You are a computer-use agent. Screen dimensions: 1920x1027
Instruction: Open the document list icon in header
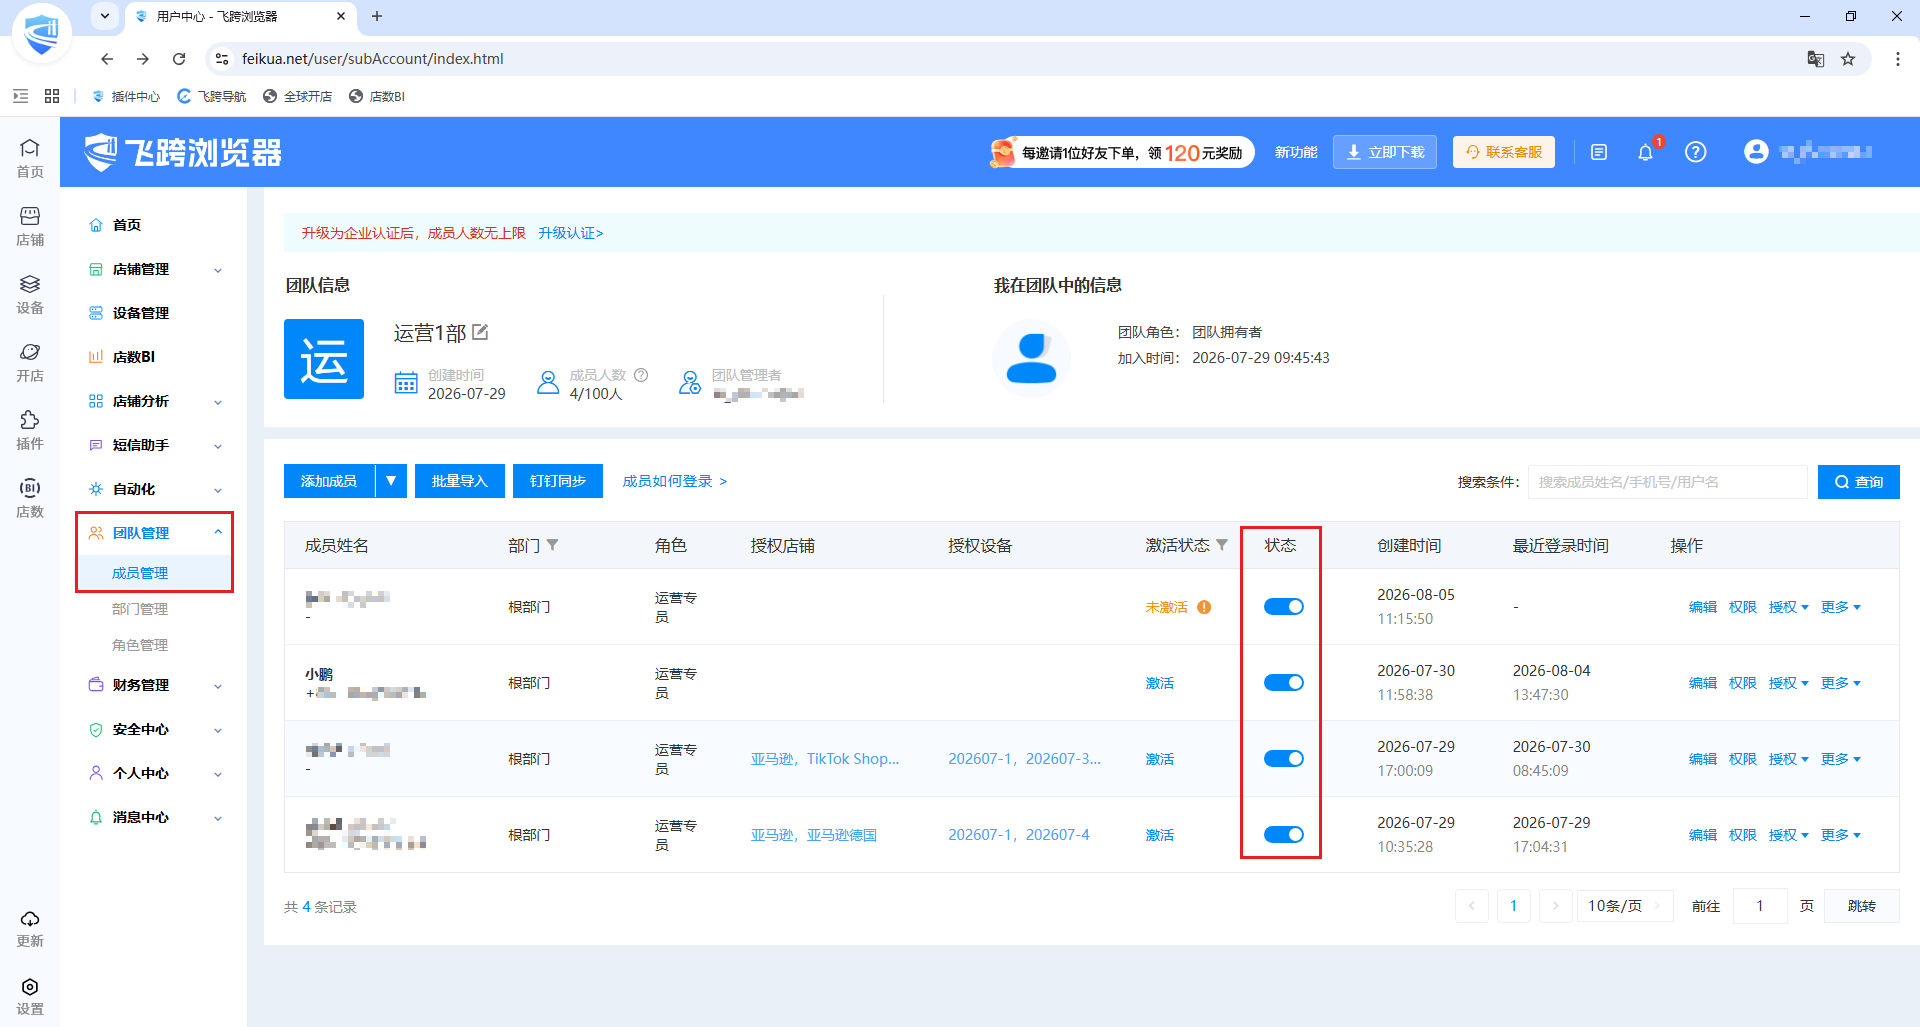point(1599,152)
